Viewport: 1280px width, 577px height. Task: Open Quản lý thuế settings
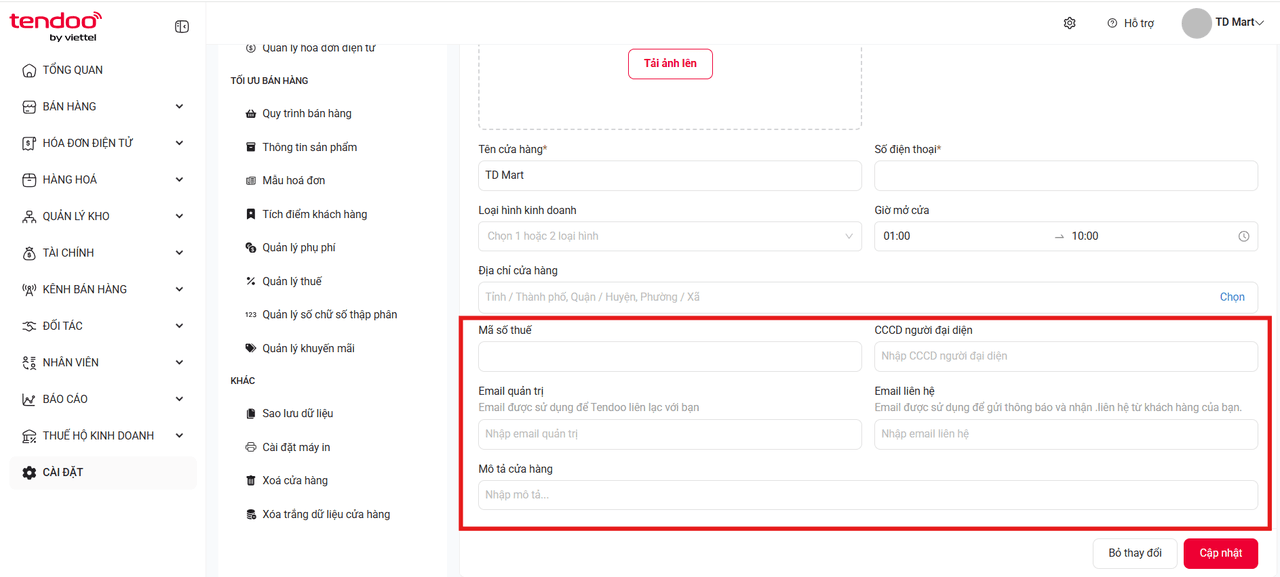coord(291,282)
